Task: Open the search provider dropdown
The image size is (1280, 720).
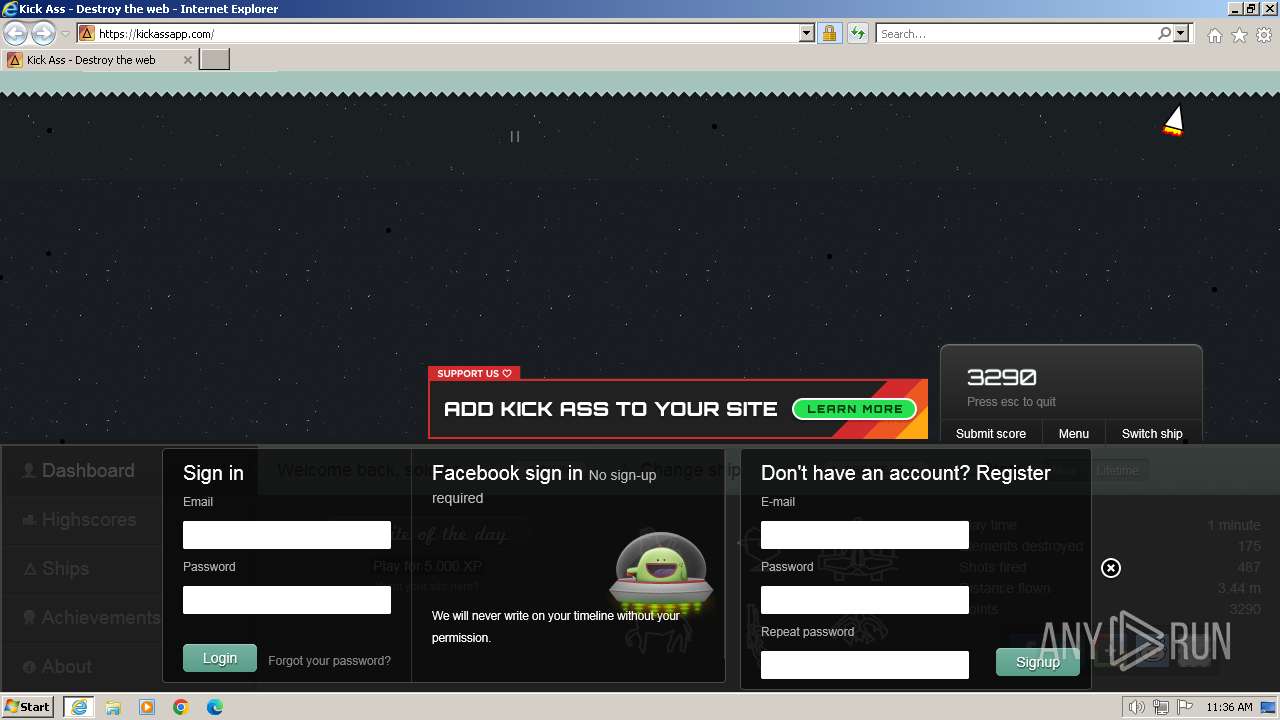Action: (x=1181, y=33)
